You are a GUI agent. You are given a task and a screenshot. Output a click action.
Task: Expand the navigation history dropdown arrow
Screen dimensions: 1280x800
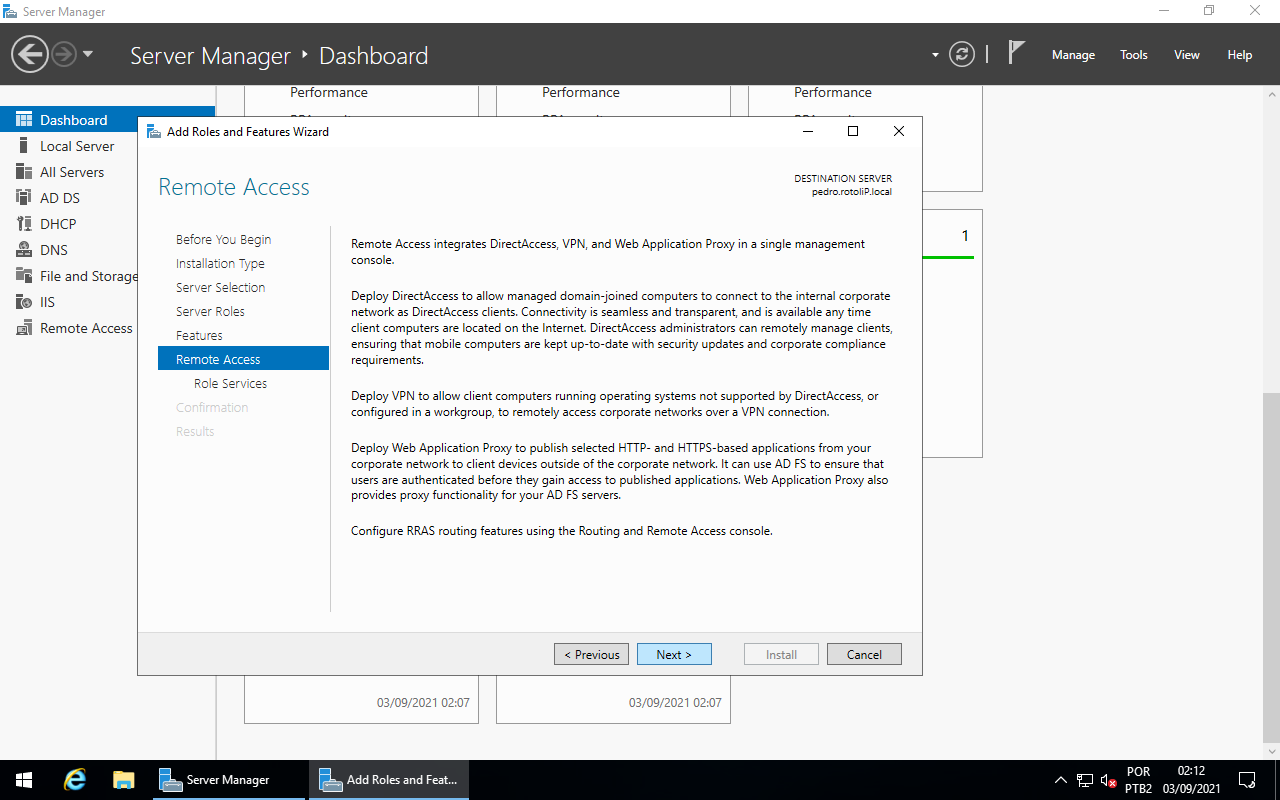[x=88, y=54]
